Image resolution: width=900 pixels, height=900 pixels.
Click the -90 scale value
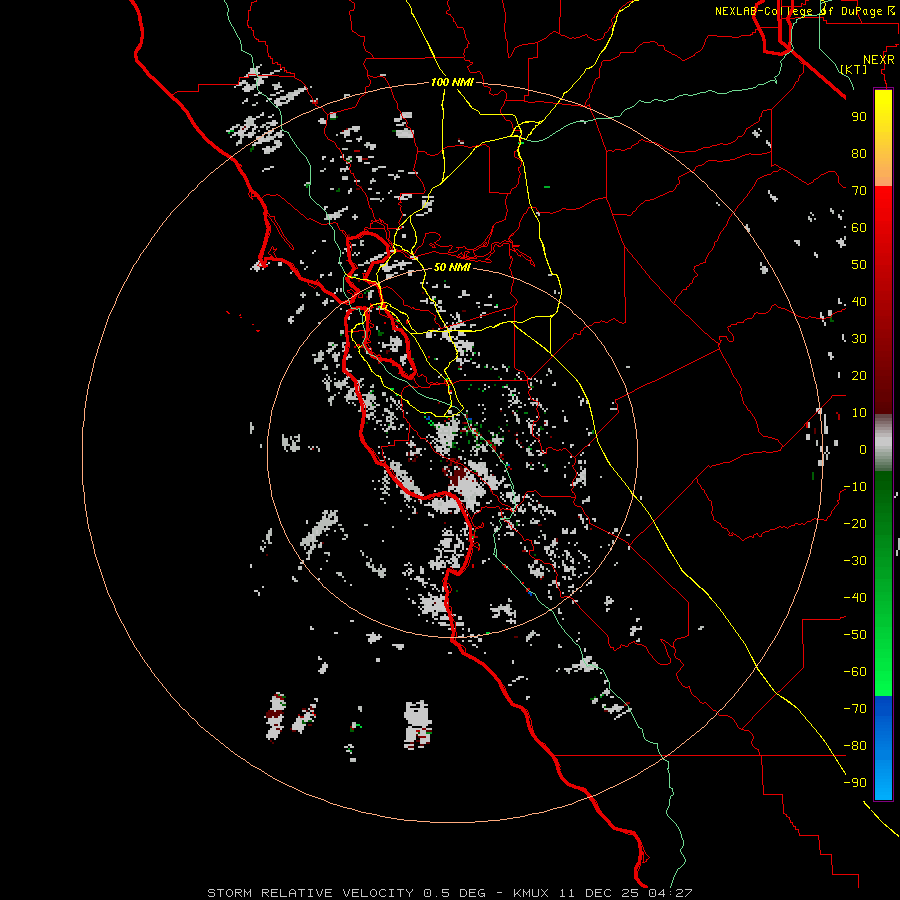pos(855,783)
